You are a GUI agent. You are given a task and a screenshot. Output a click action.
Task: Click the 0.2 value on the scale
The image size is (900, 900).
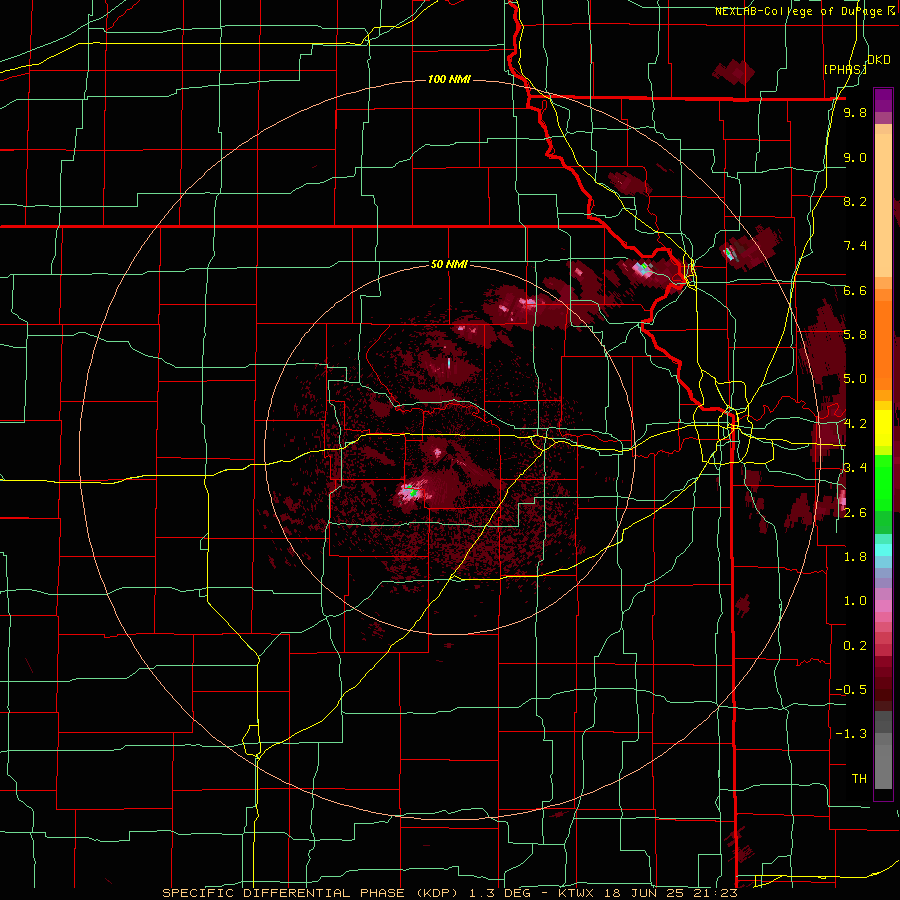(855, 646)
